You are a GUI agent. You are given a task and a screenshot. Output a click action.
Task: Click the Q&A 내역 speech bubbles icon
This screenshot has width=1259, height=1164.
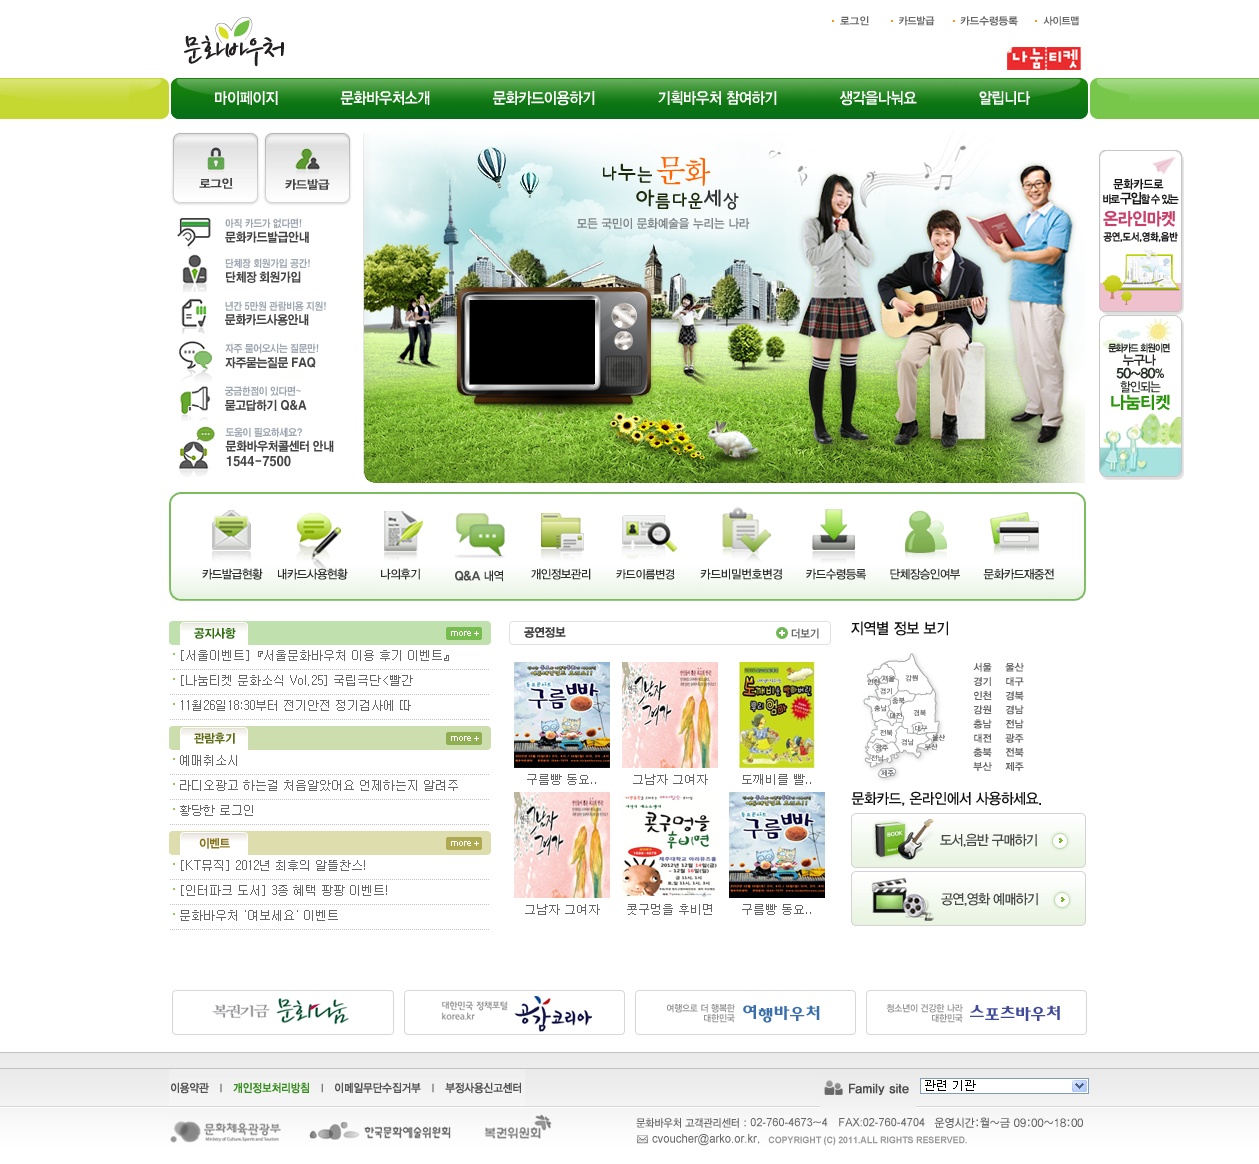pyautogui.click(x=480, y=535)
